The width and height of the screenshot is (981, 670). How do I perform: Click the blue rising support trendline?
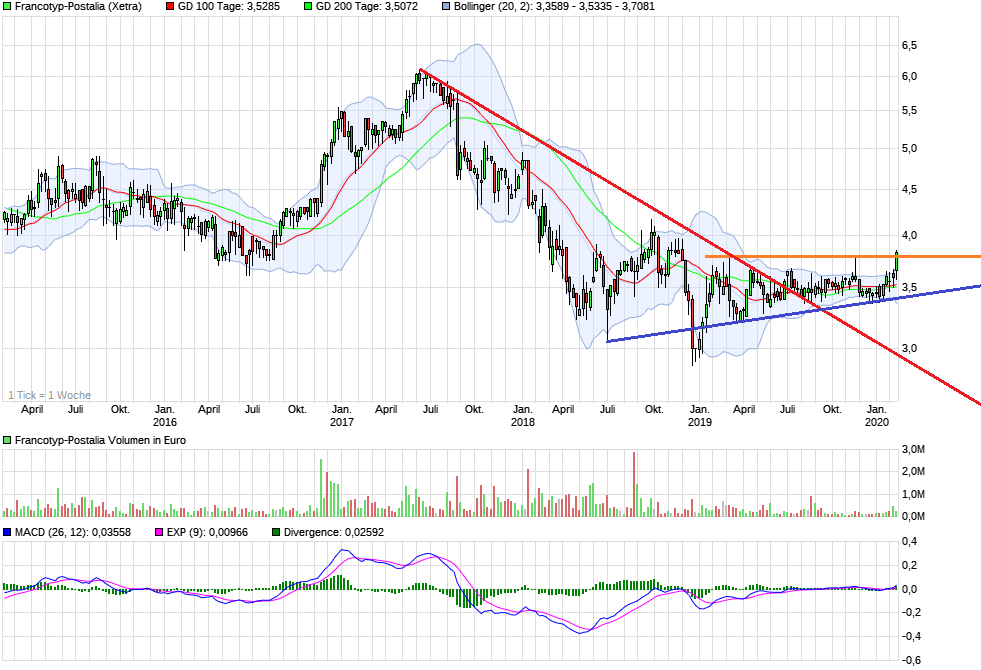794,313
